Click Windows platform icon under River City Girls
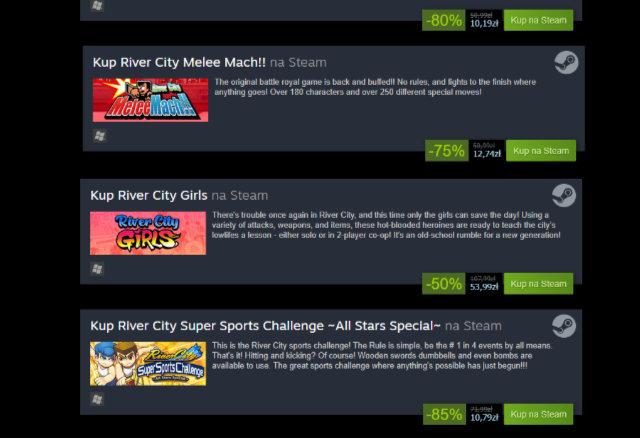This screenshot has width=640, height=438. [x=97, y=269]
